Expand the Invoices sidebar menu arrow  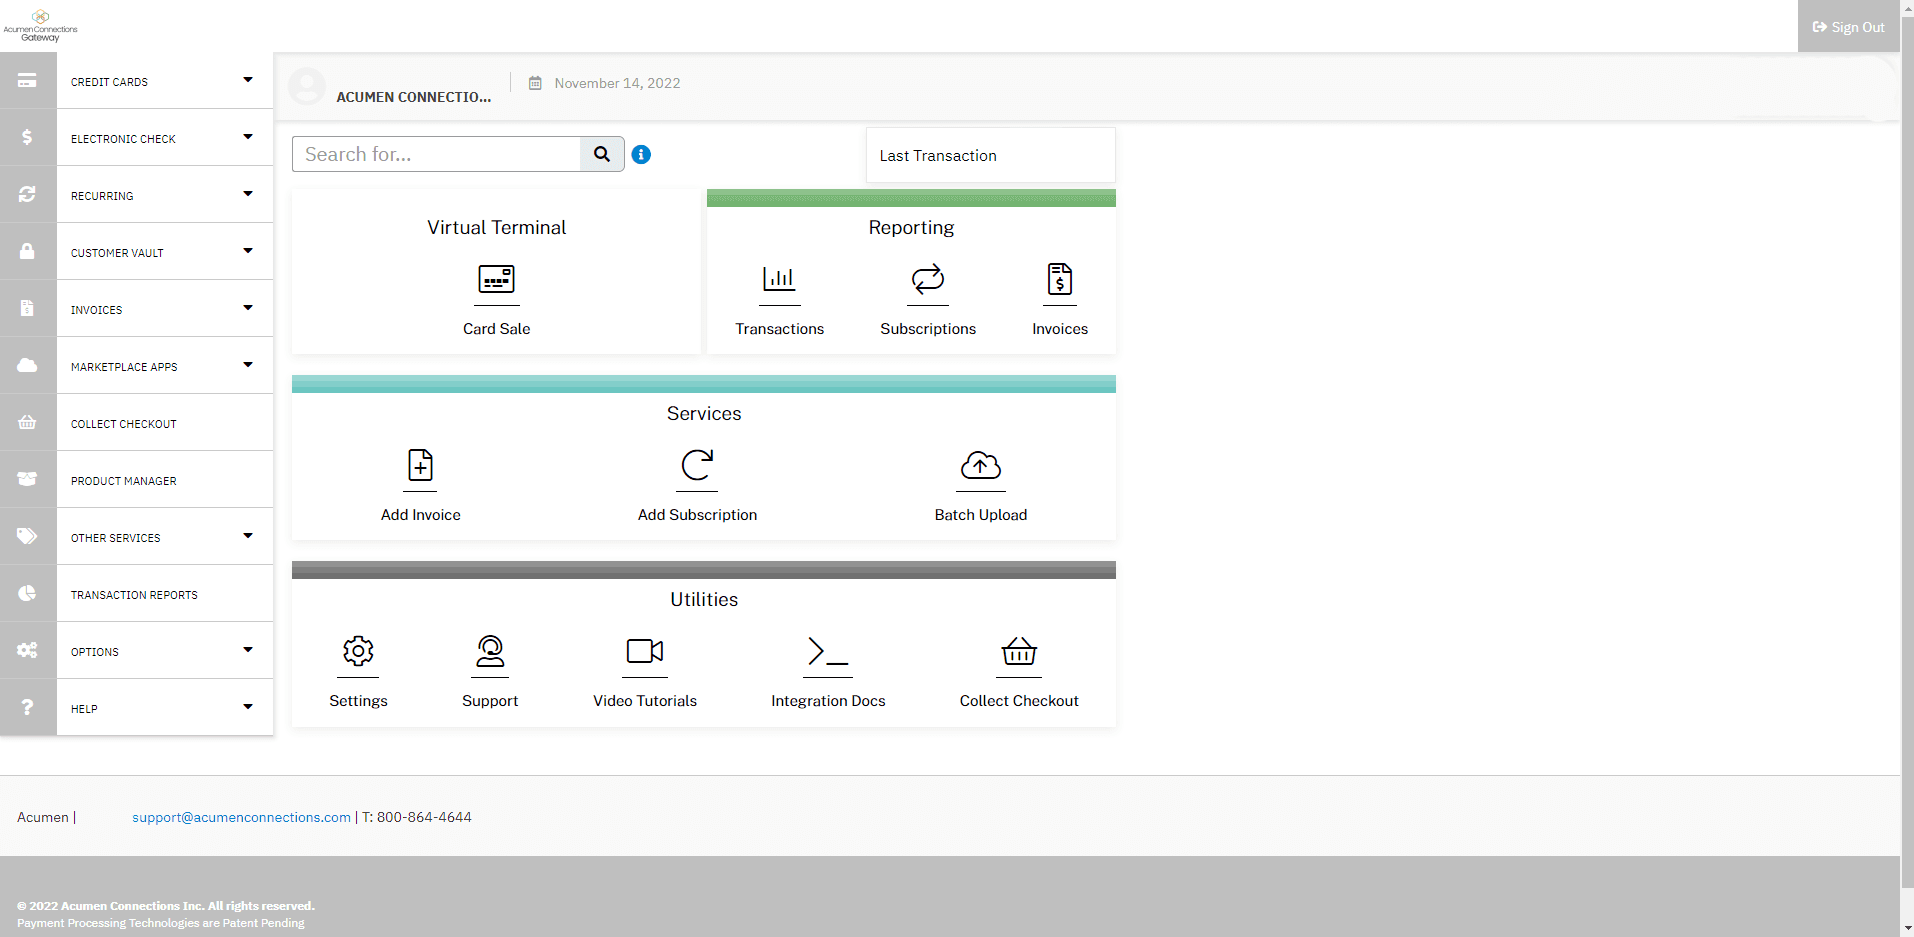click(248, 308)
